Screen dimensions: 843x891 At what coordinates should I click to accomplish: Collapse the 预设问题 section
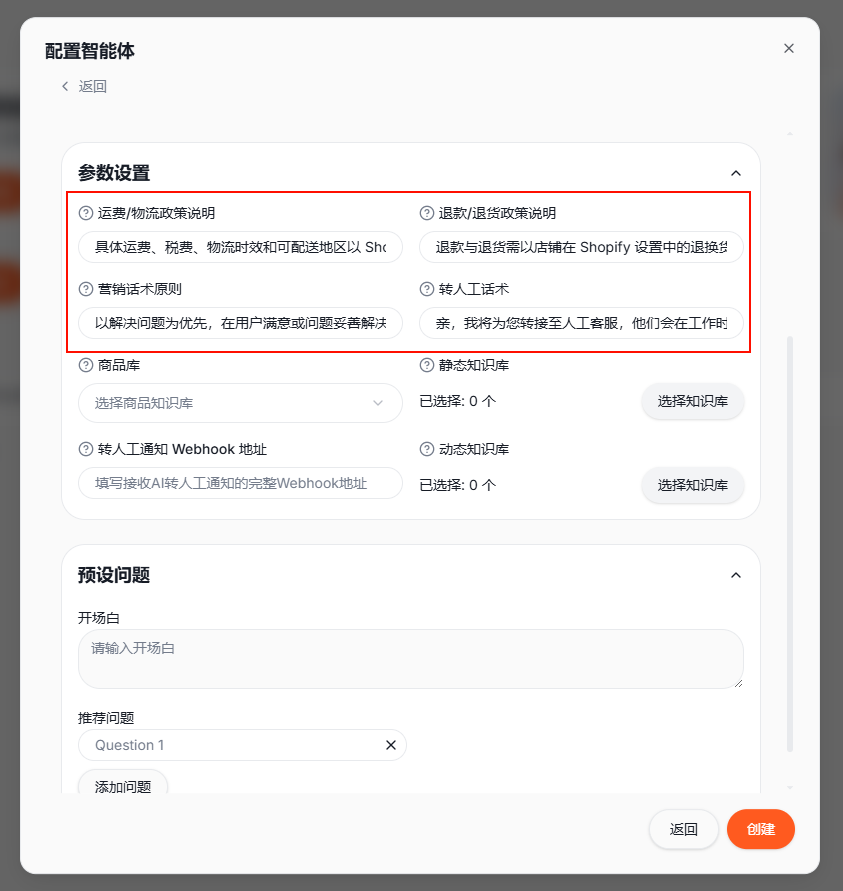click(x=736, y=575)
